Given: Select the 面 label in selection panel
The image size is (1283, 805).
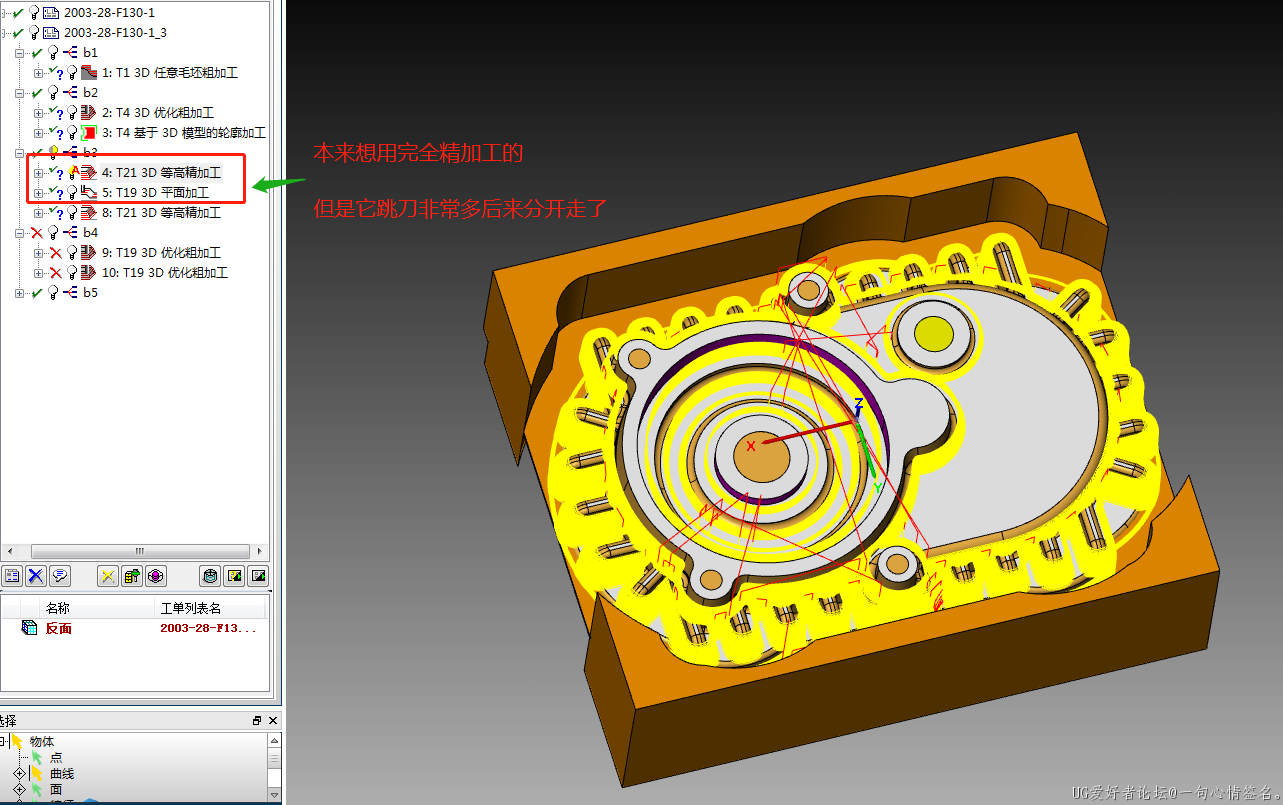Looking at the screenshot, I should (x=56, y=790).
